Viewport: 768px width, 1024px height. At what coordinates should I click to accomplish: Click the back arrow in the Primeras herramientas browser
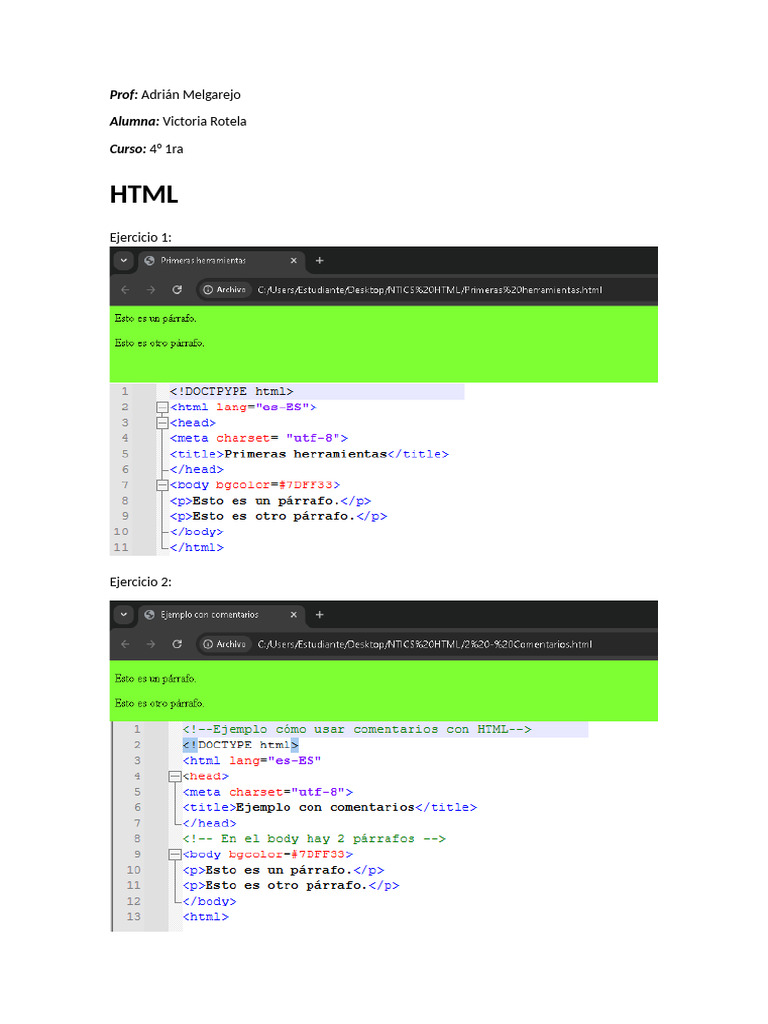(x=125, y=289)
